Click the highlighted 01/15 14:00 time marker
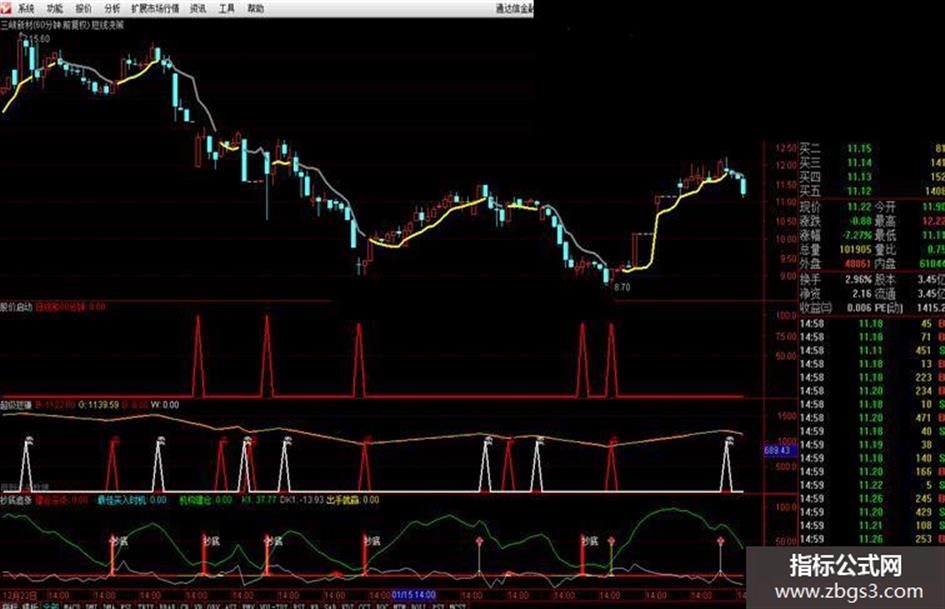Image resolution: width=945 pixels, height=609 pixels. [413, 595]
